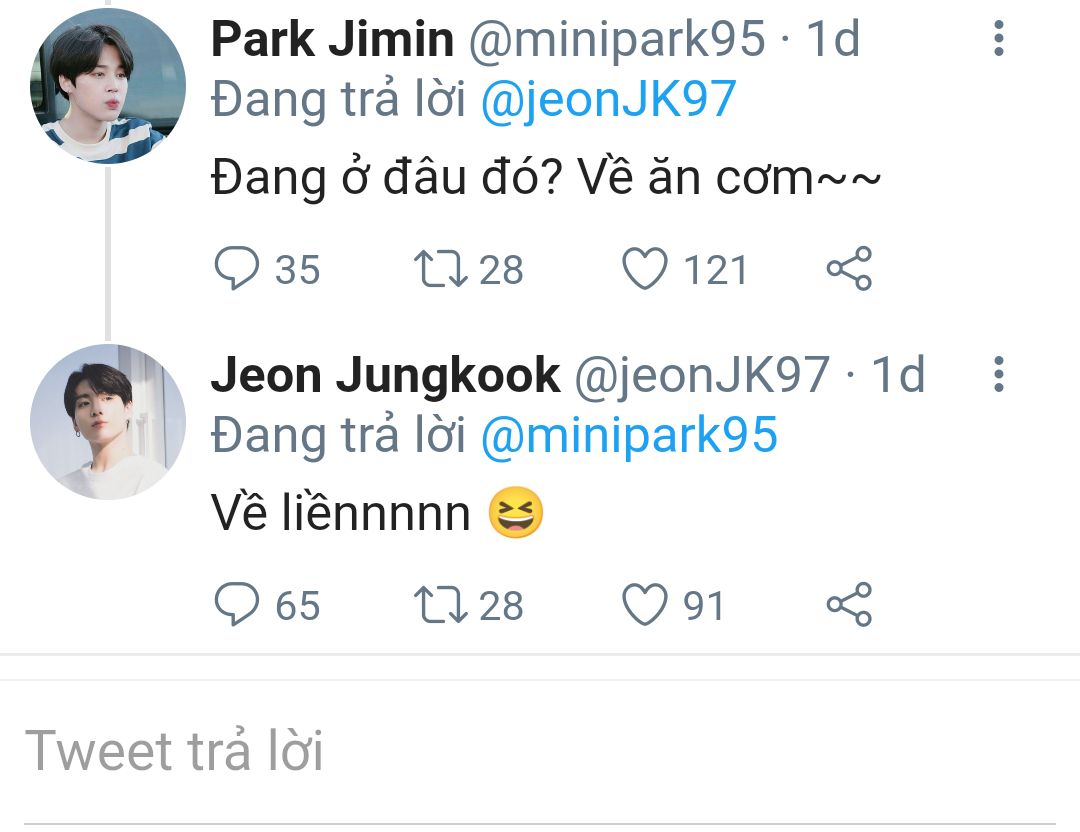Open tweet text "Về liênnnnn"
Viewport: 1080px width, 832px height.
340,515
